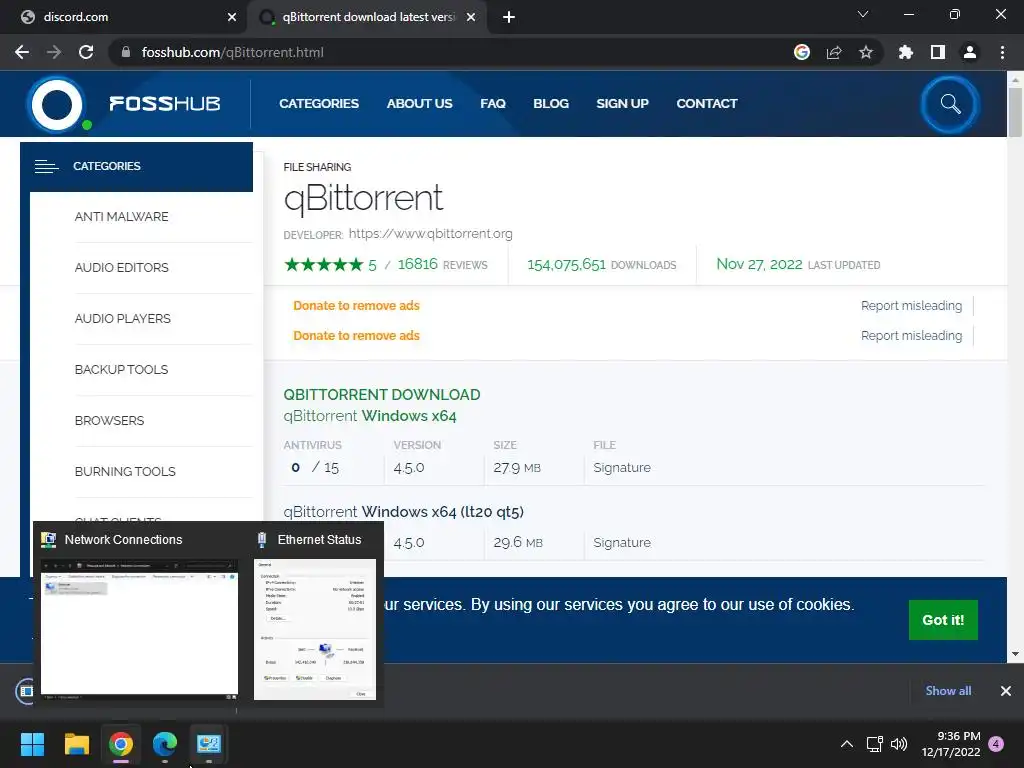Open the Chrome profile menu
This screenshot has height=768, width=1024.
click(x=970, y=52)
